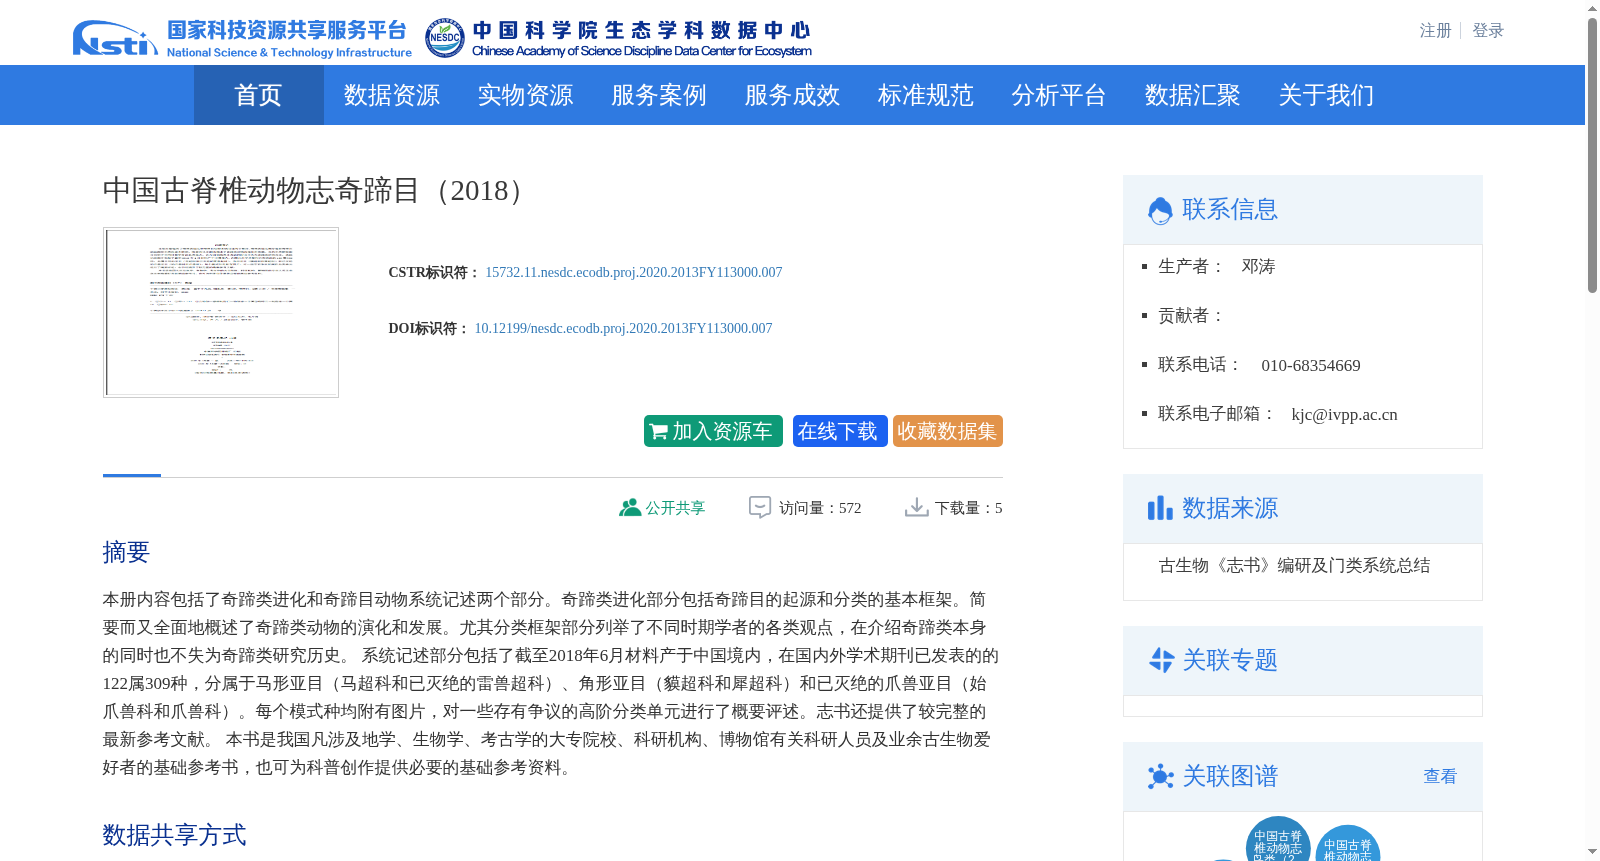Click the phone number 010-68354669
The height and width of the screenshot is (861, 1600).
click(1311, 366)
